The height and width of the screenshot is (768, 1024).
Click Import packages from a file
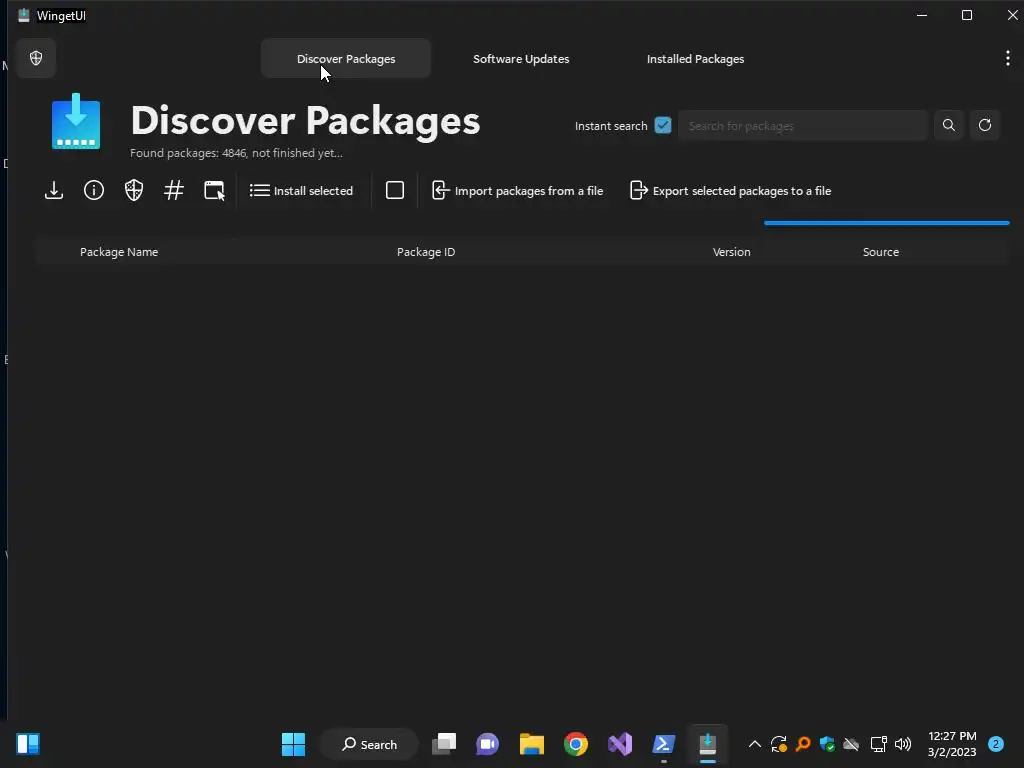click(517, 190)
